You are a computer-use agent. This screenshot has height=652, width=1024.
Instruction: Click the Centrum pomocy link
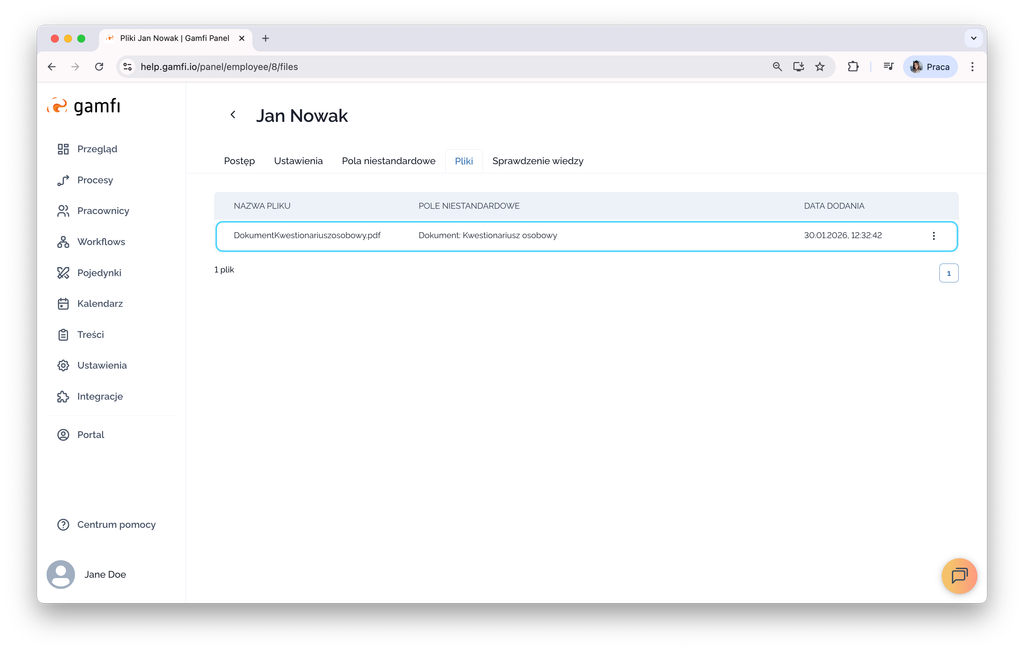pyautogui.click(x=116, y=525)
